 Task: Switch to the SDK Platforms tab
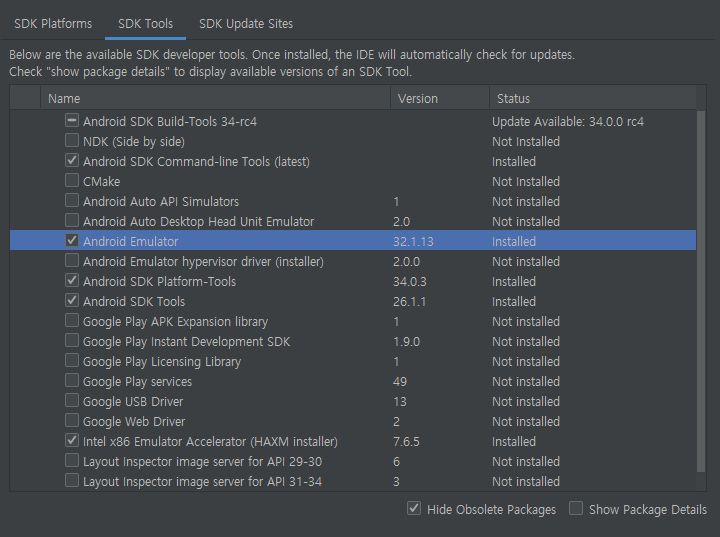53,23
